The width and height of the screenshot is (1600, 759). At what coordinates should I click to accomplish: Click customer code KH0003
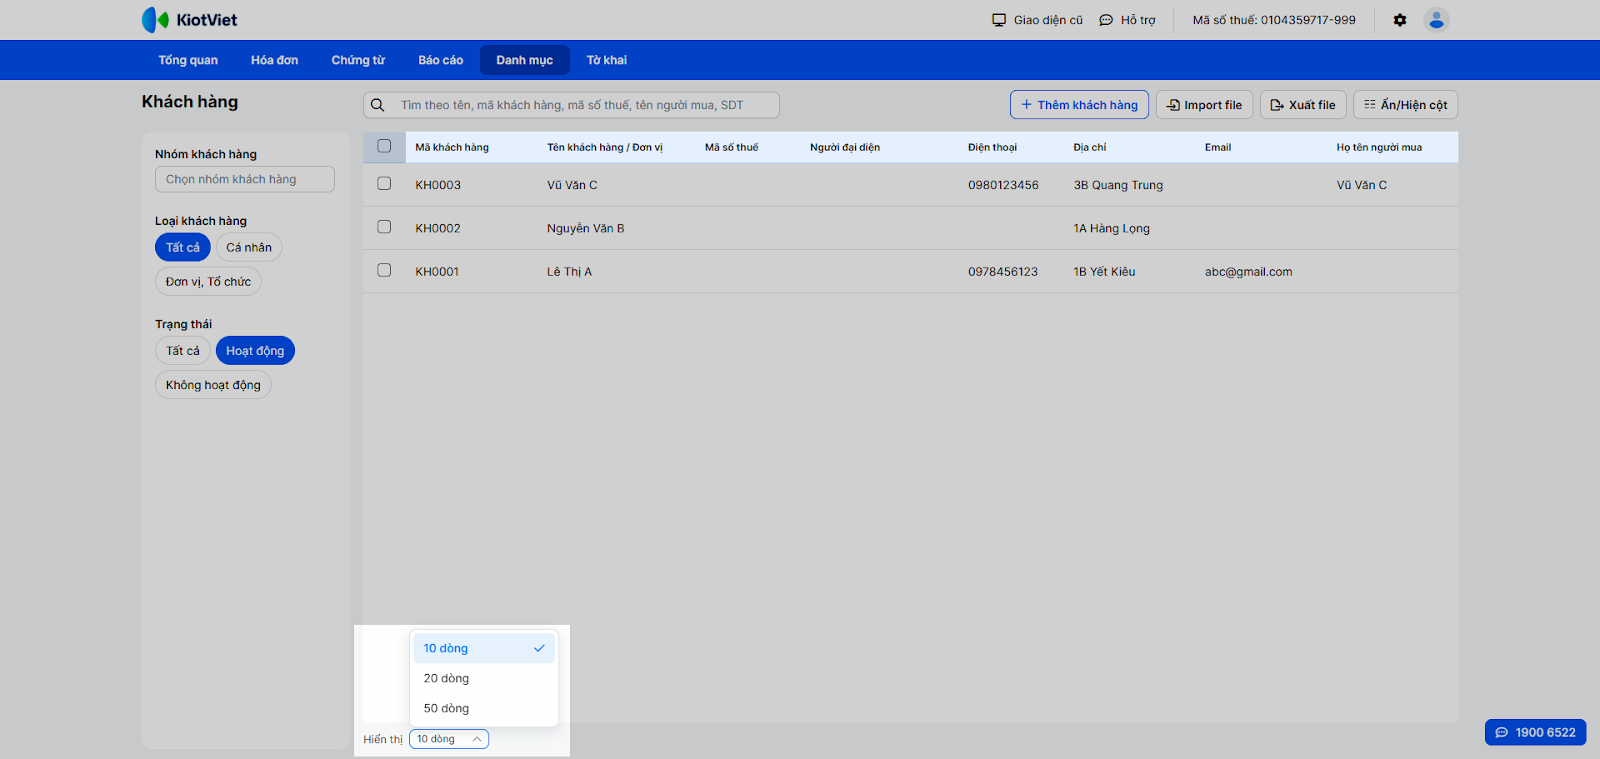[438, 185]
